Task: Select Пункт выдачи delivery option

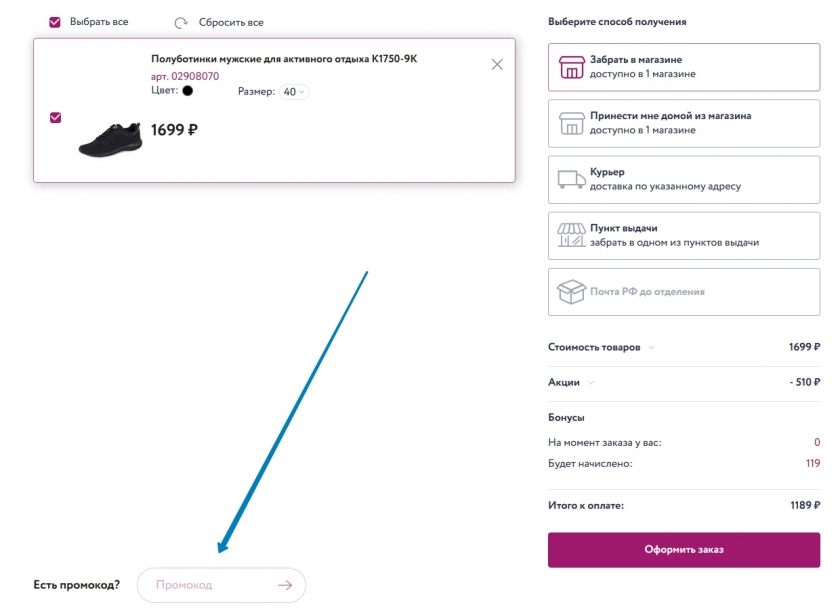Action: point(683,236)
